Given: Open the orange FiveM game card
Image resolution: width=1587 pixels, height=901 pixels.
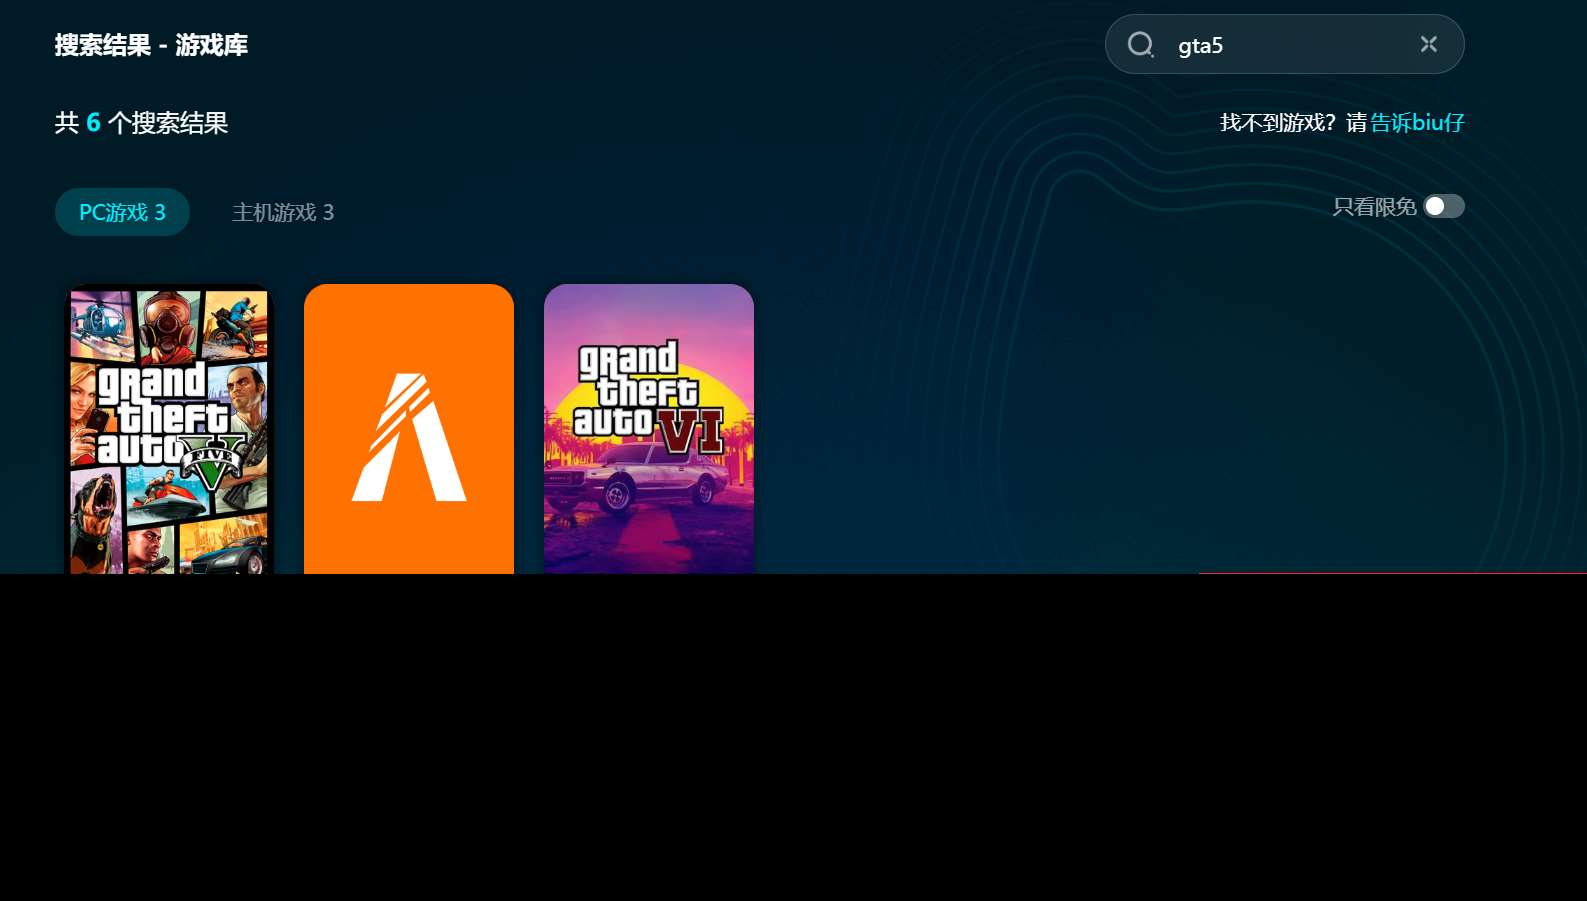Looking at the screenshot, I should (409, 429).
